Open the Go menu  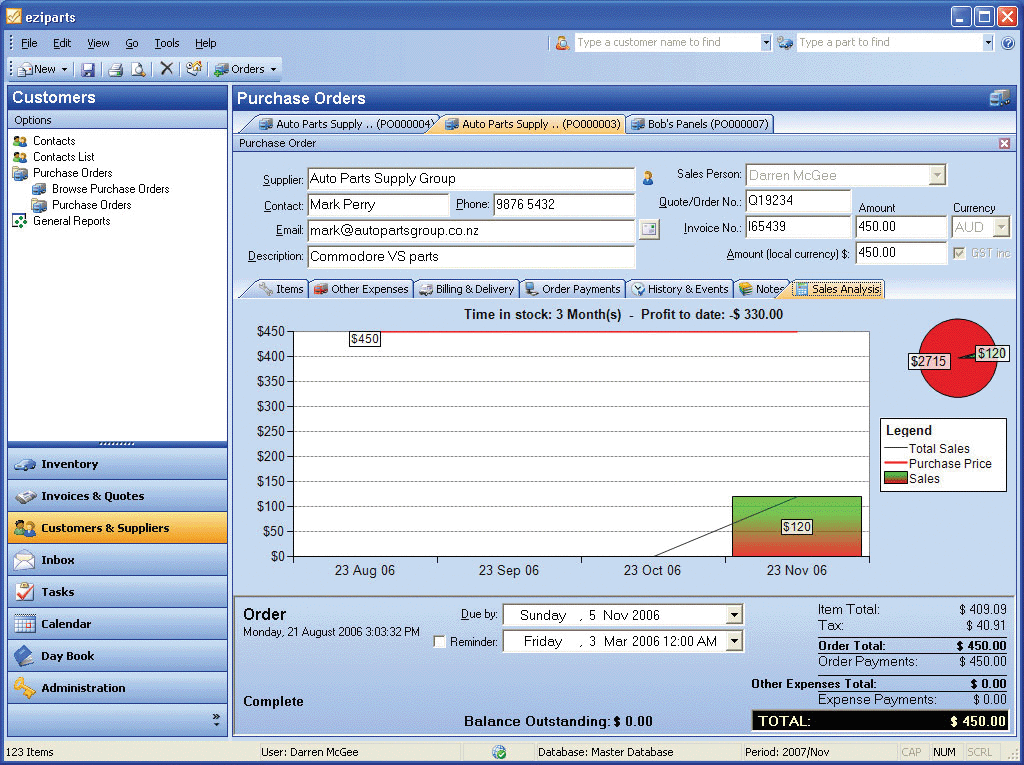(132, 43)
